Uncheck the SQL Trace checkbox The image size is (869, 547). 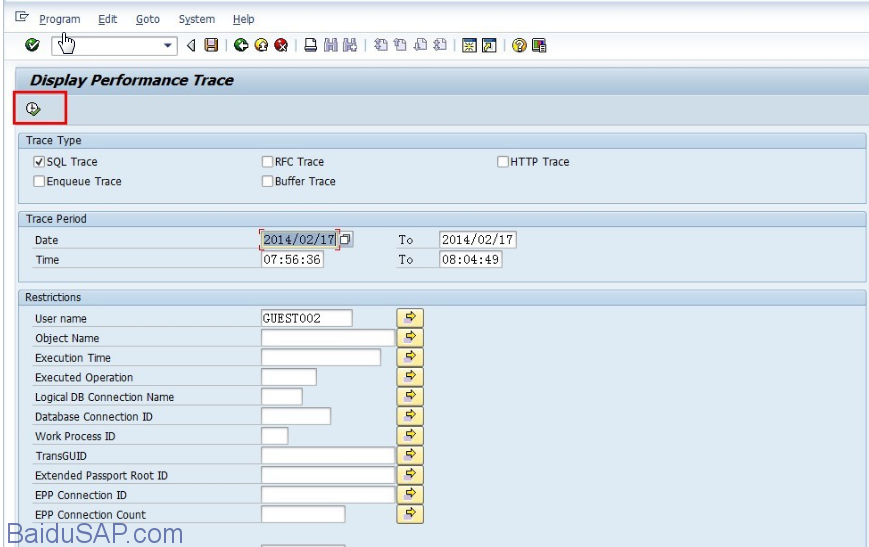pos(39,162)
